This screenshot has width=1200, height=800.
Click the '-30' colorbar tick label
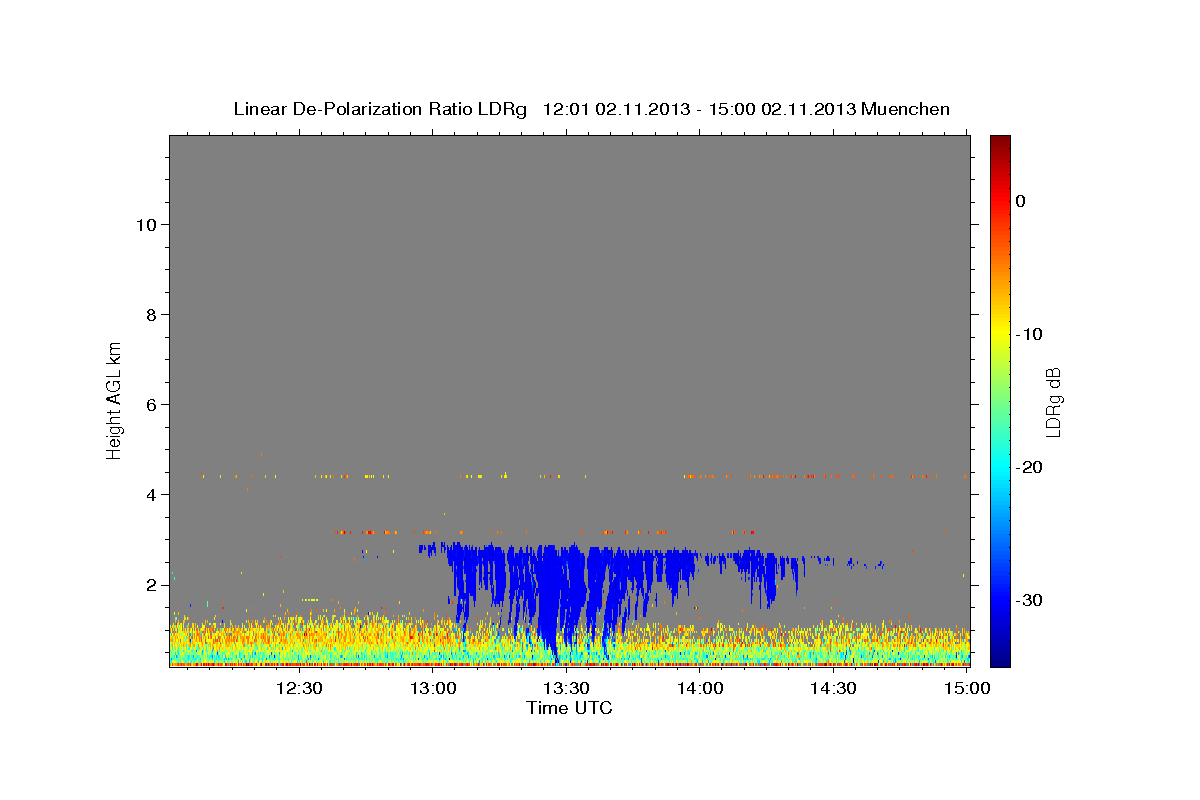click(1030, 600)
